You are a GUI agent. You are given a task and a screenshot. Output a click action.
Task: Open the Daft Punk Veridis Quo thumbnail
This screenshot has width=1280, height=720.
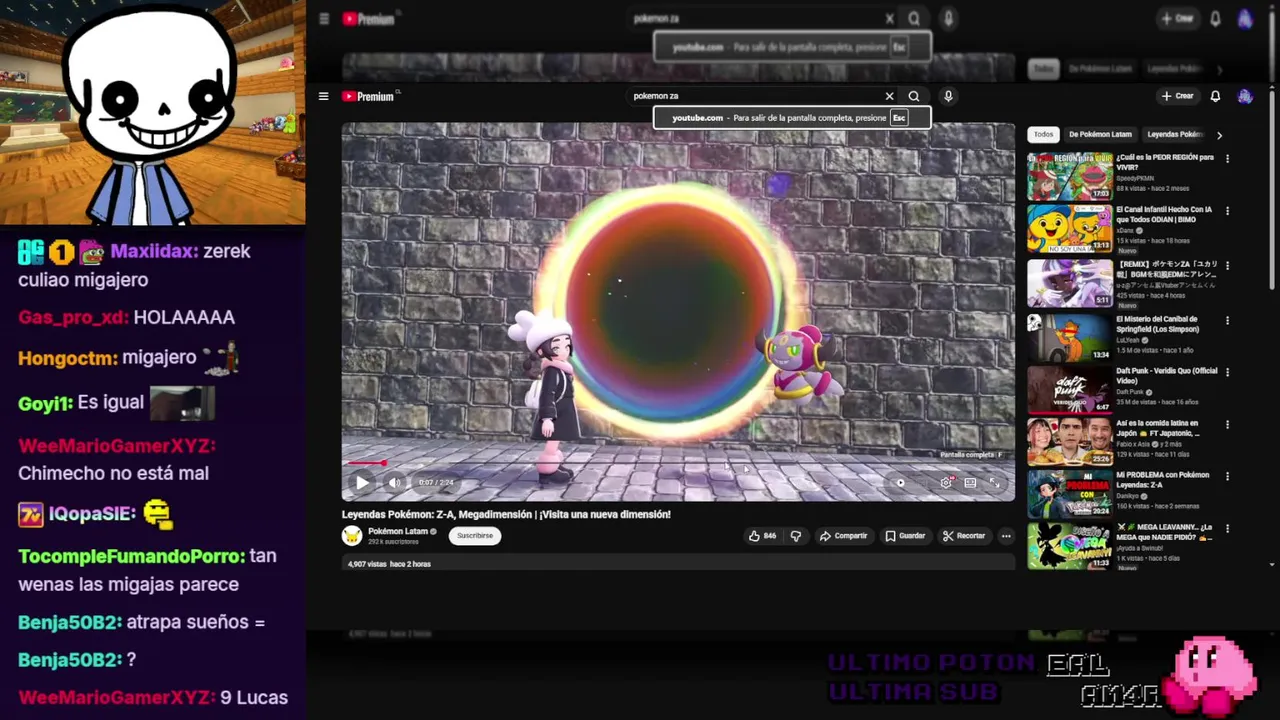1070,388
